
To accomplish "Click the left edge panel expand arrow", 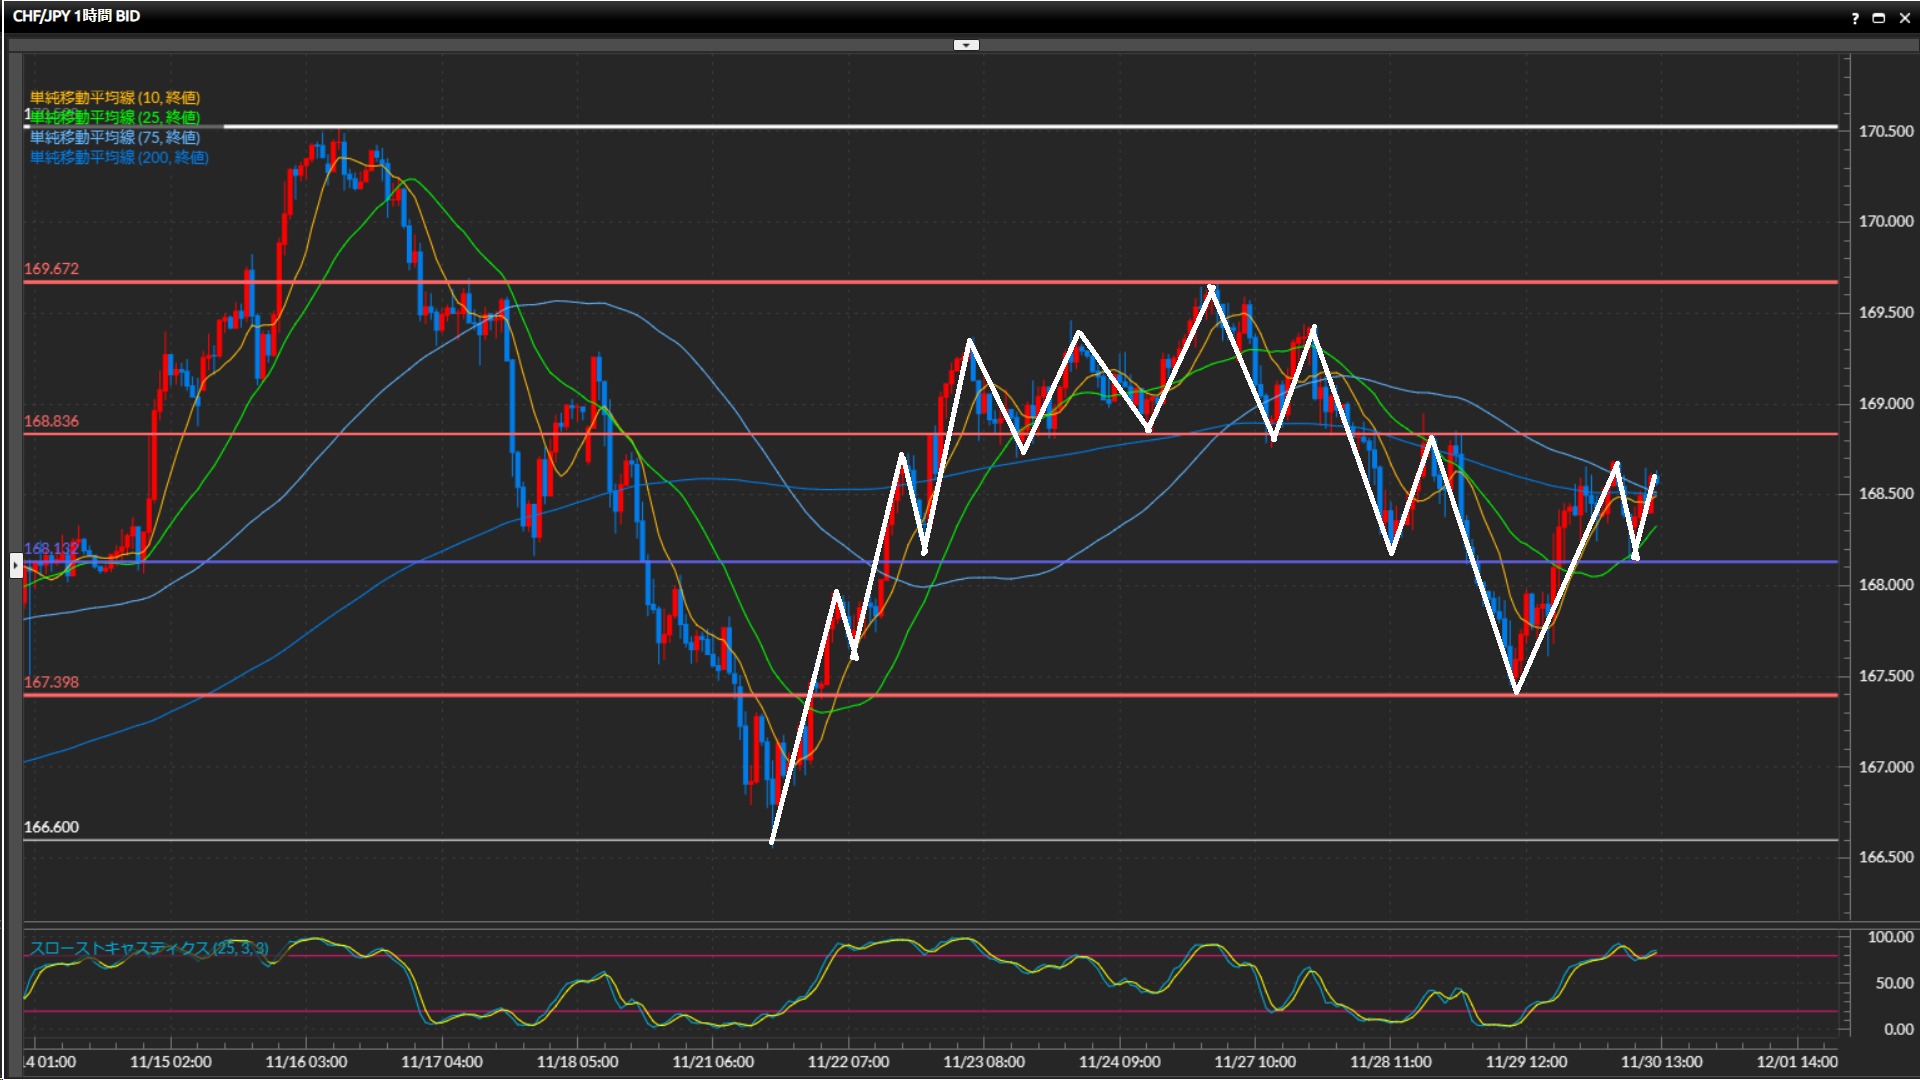I will point(15,566).
